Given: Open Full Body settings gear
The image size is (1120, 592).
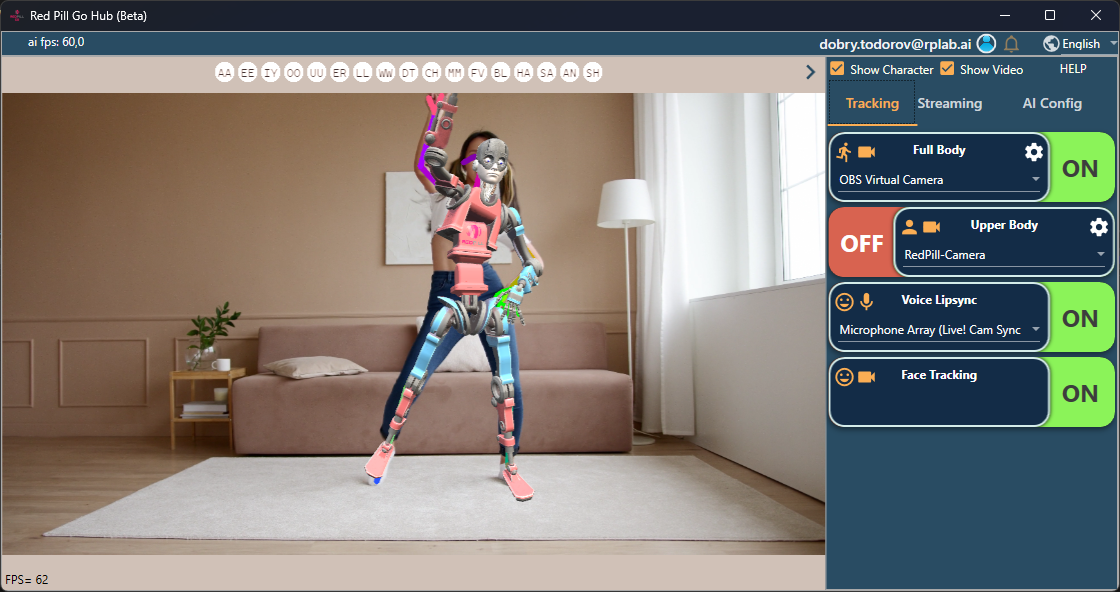Looking at the screenshot, I should click(x=1034, y=152).
